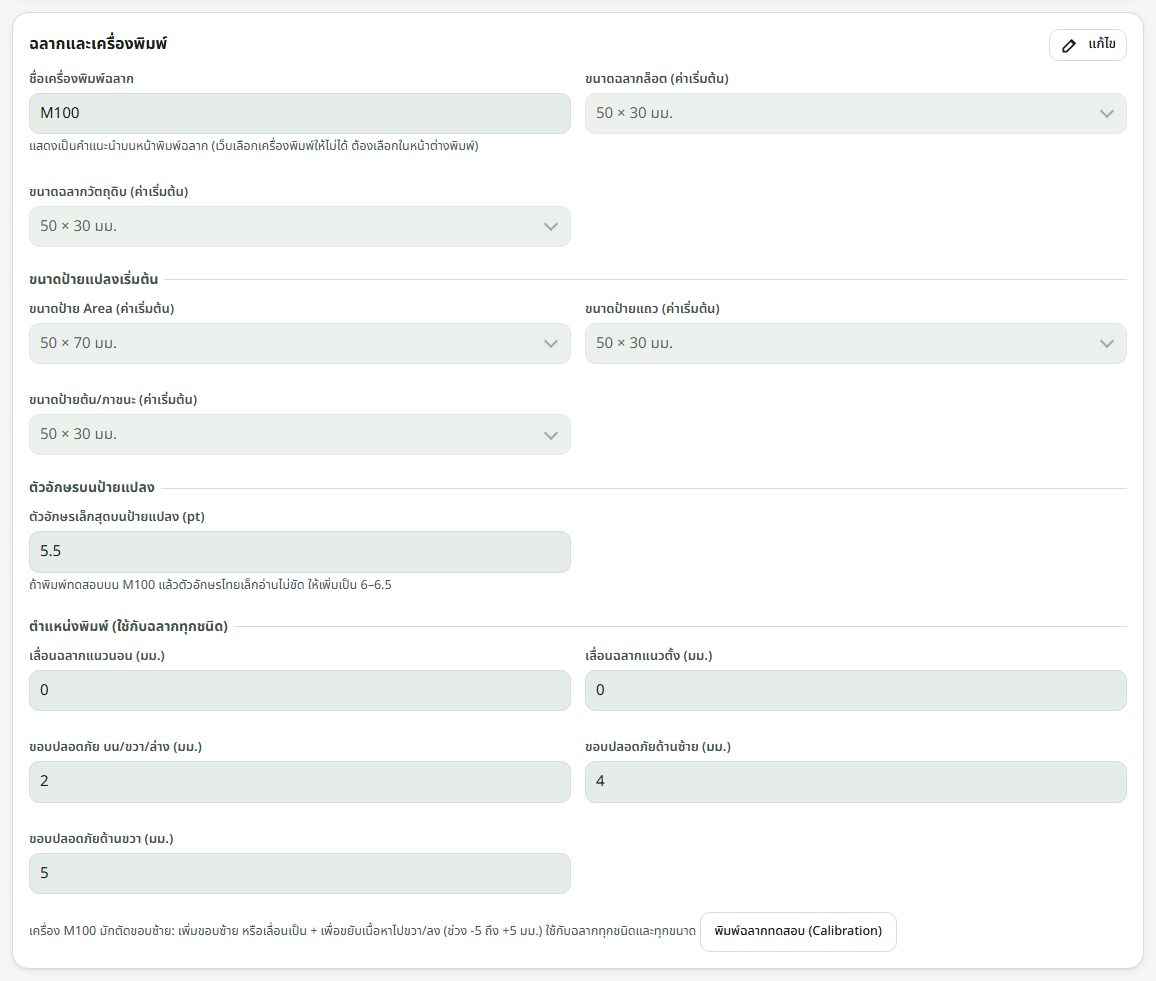Select the ตัวอักษรเล็กสุดบนป้ายแปลง (pt) field

[299, 552]
